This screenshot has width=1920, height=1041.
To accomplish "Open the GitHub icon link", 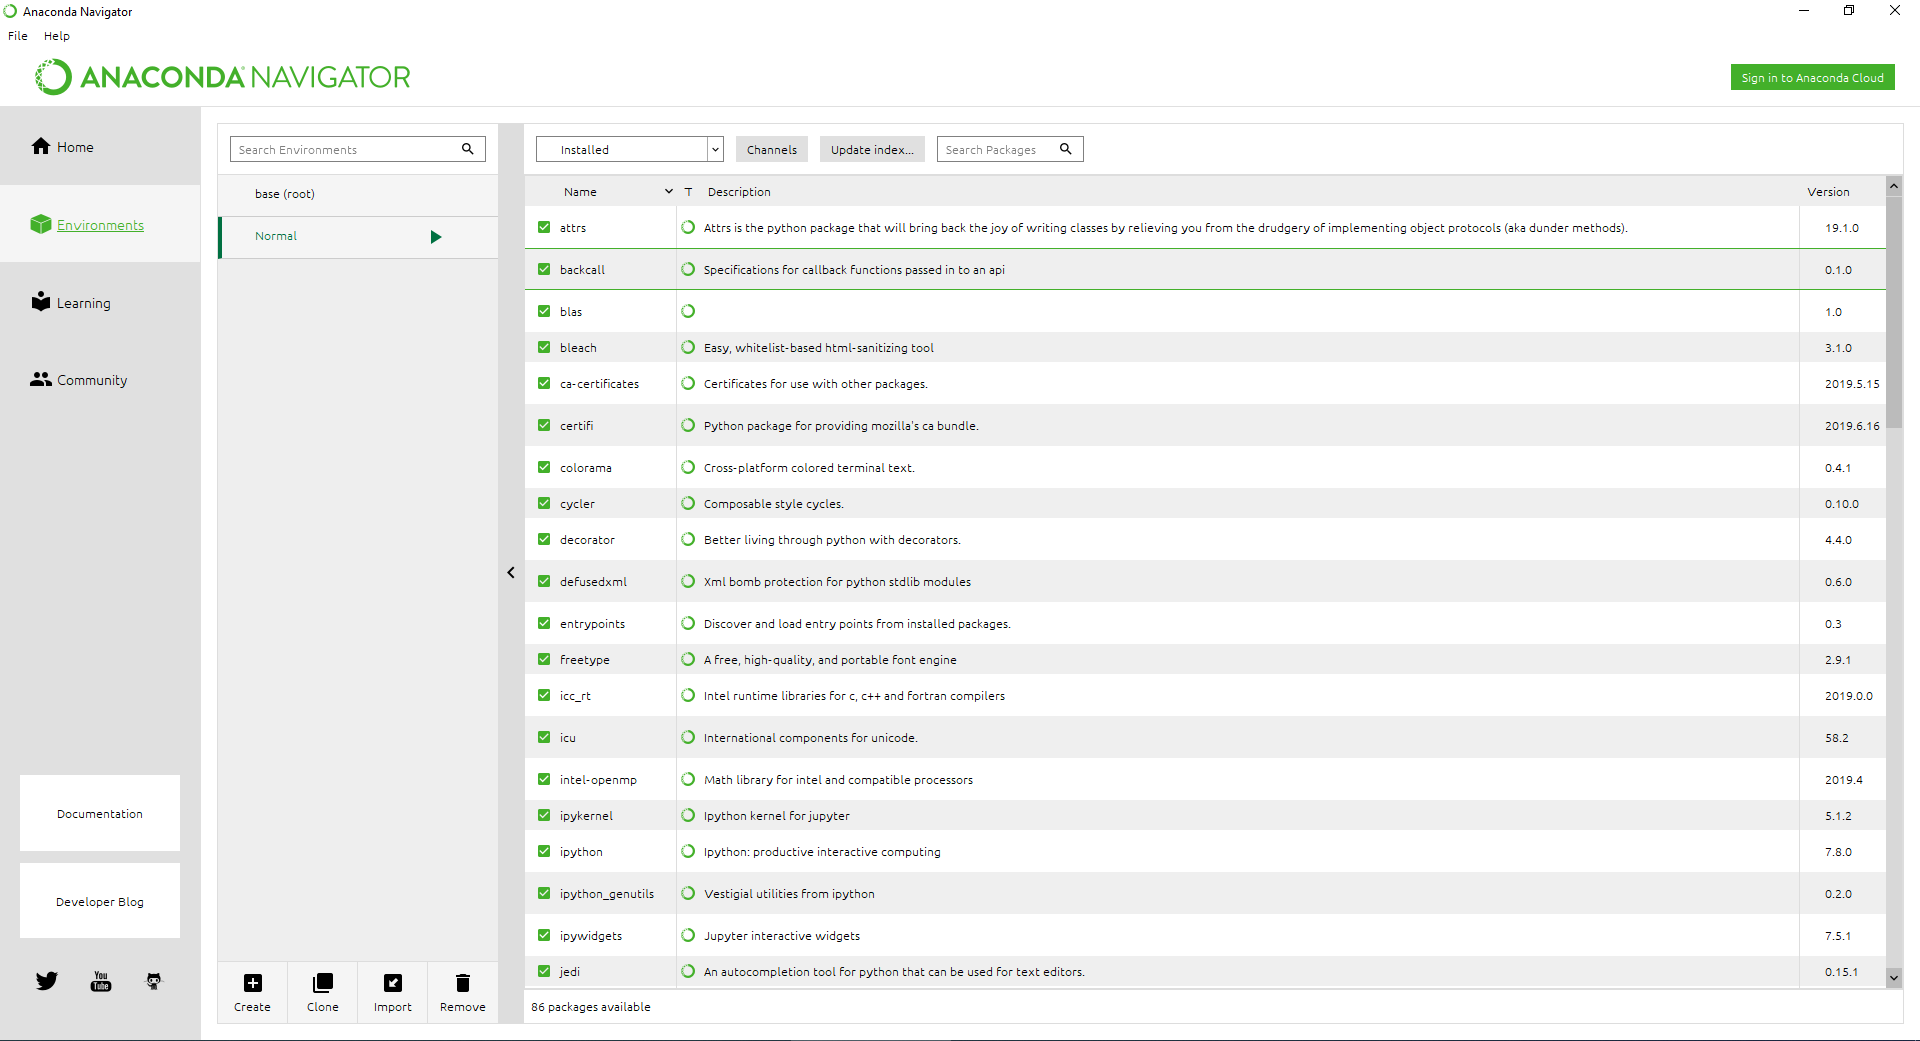I will tap(154, 981).
